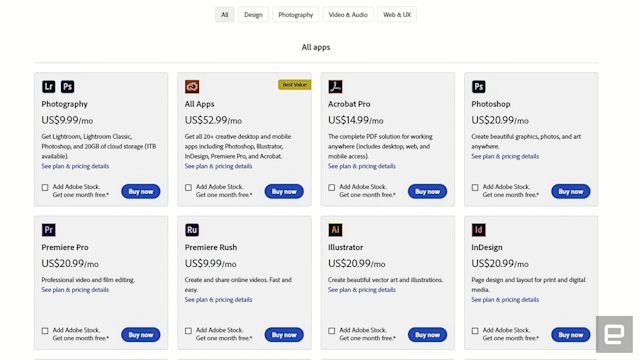
Task: Open All Apps plan & pricing details
Action: (x=218, y=166)
